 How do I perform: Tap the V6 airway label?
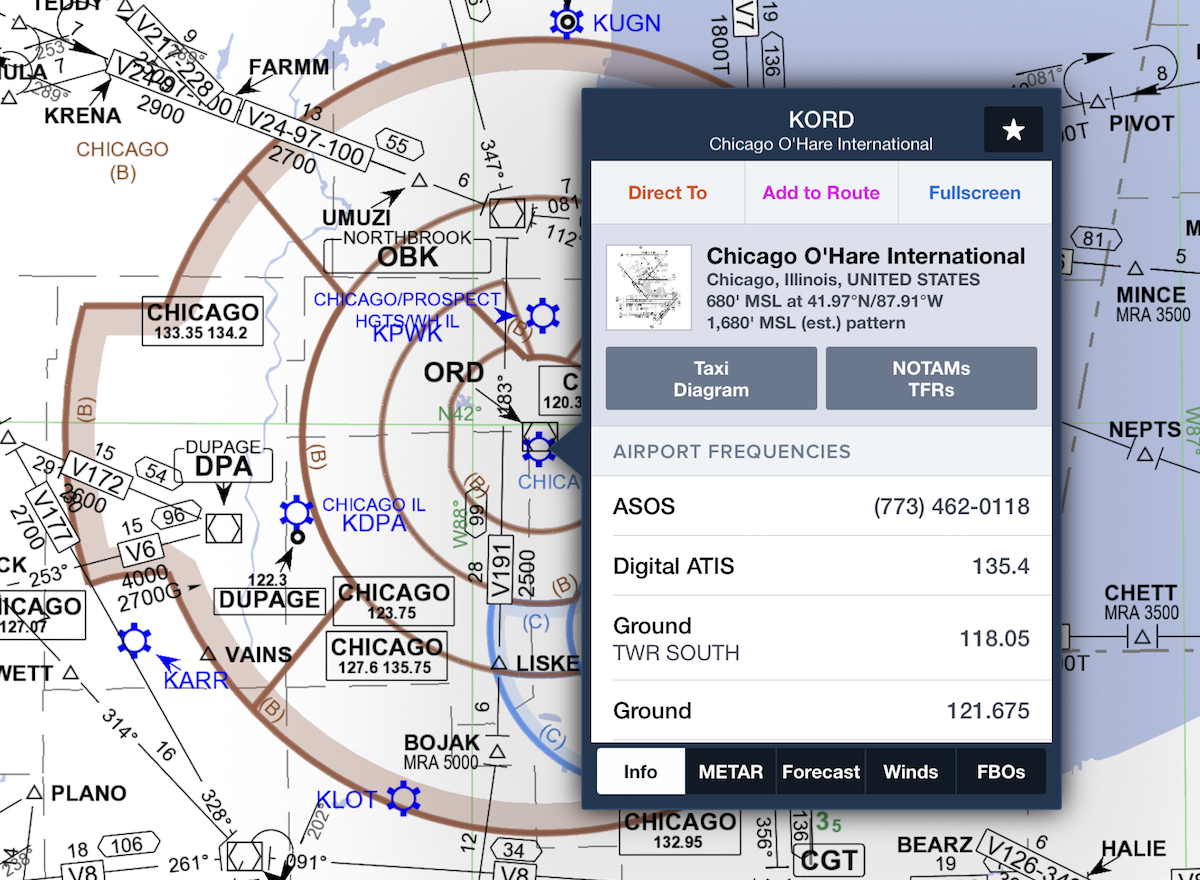click(139, 550)
